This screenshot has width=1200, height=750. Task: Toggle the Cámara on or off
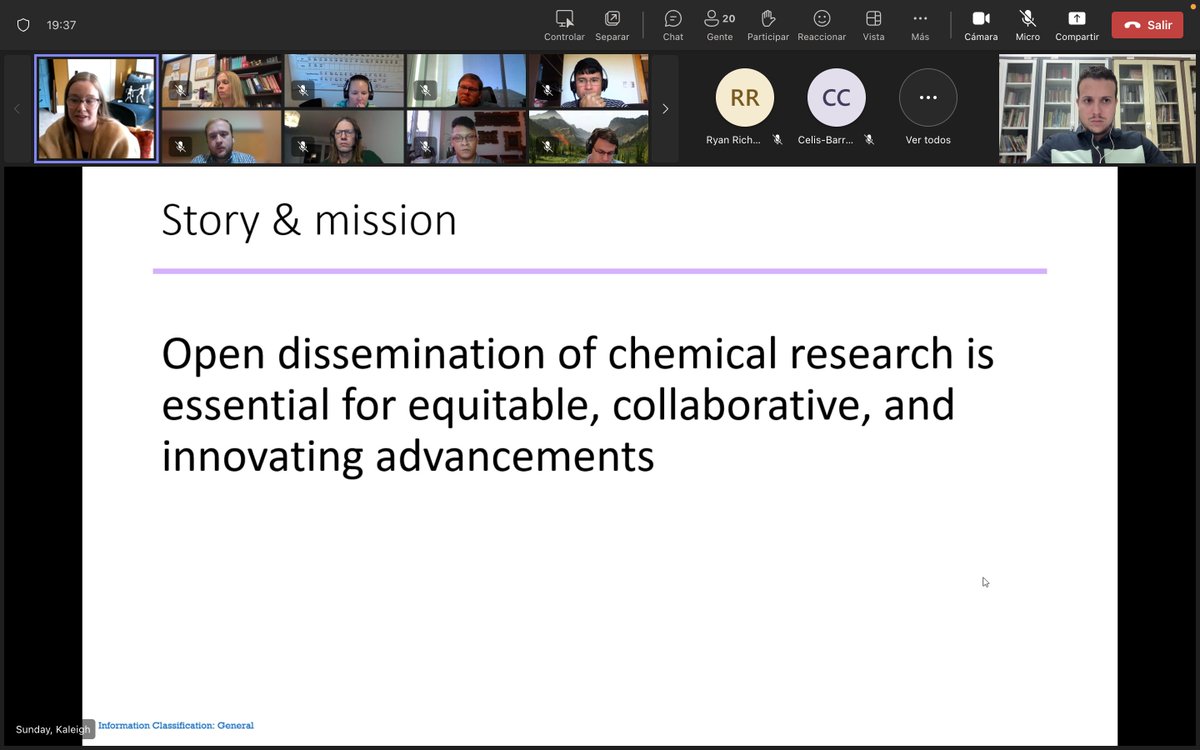981,25
